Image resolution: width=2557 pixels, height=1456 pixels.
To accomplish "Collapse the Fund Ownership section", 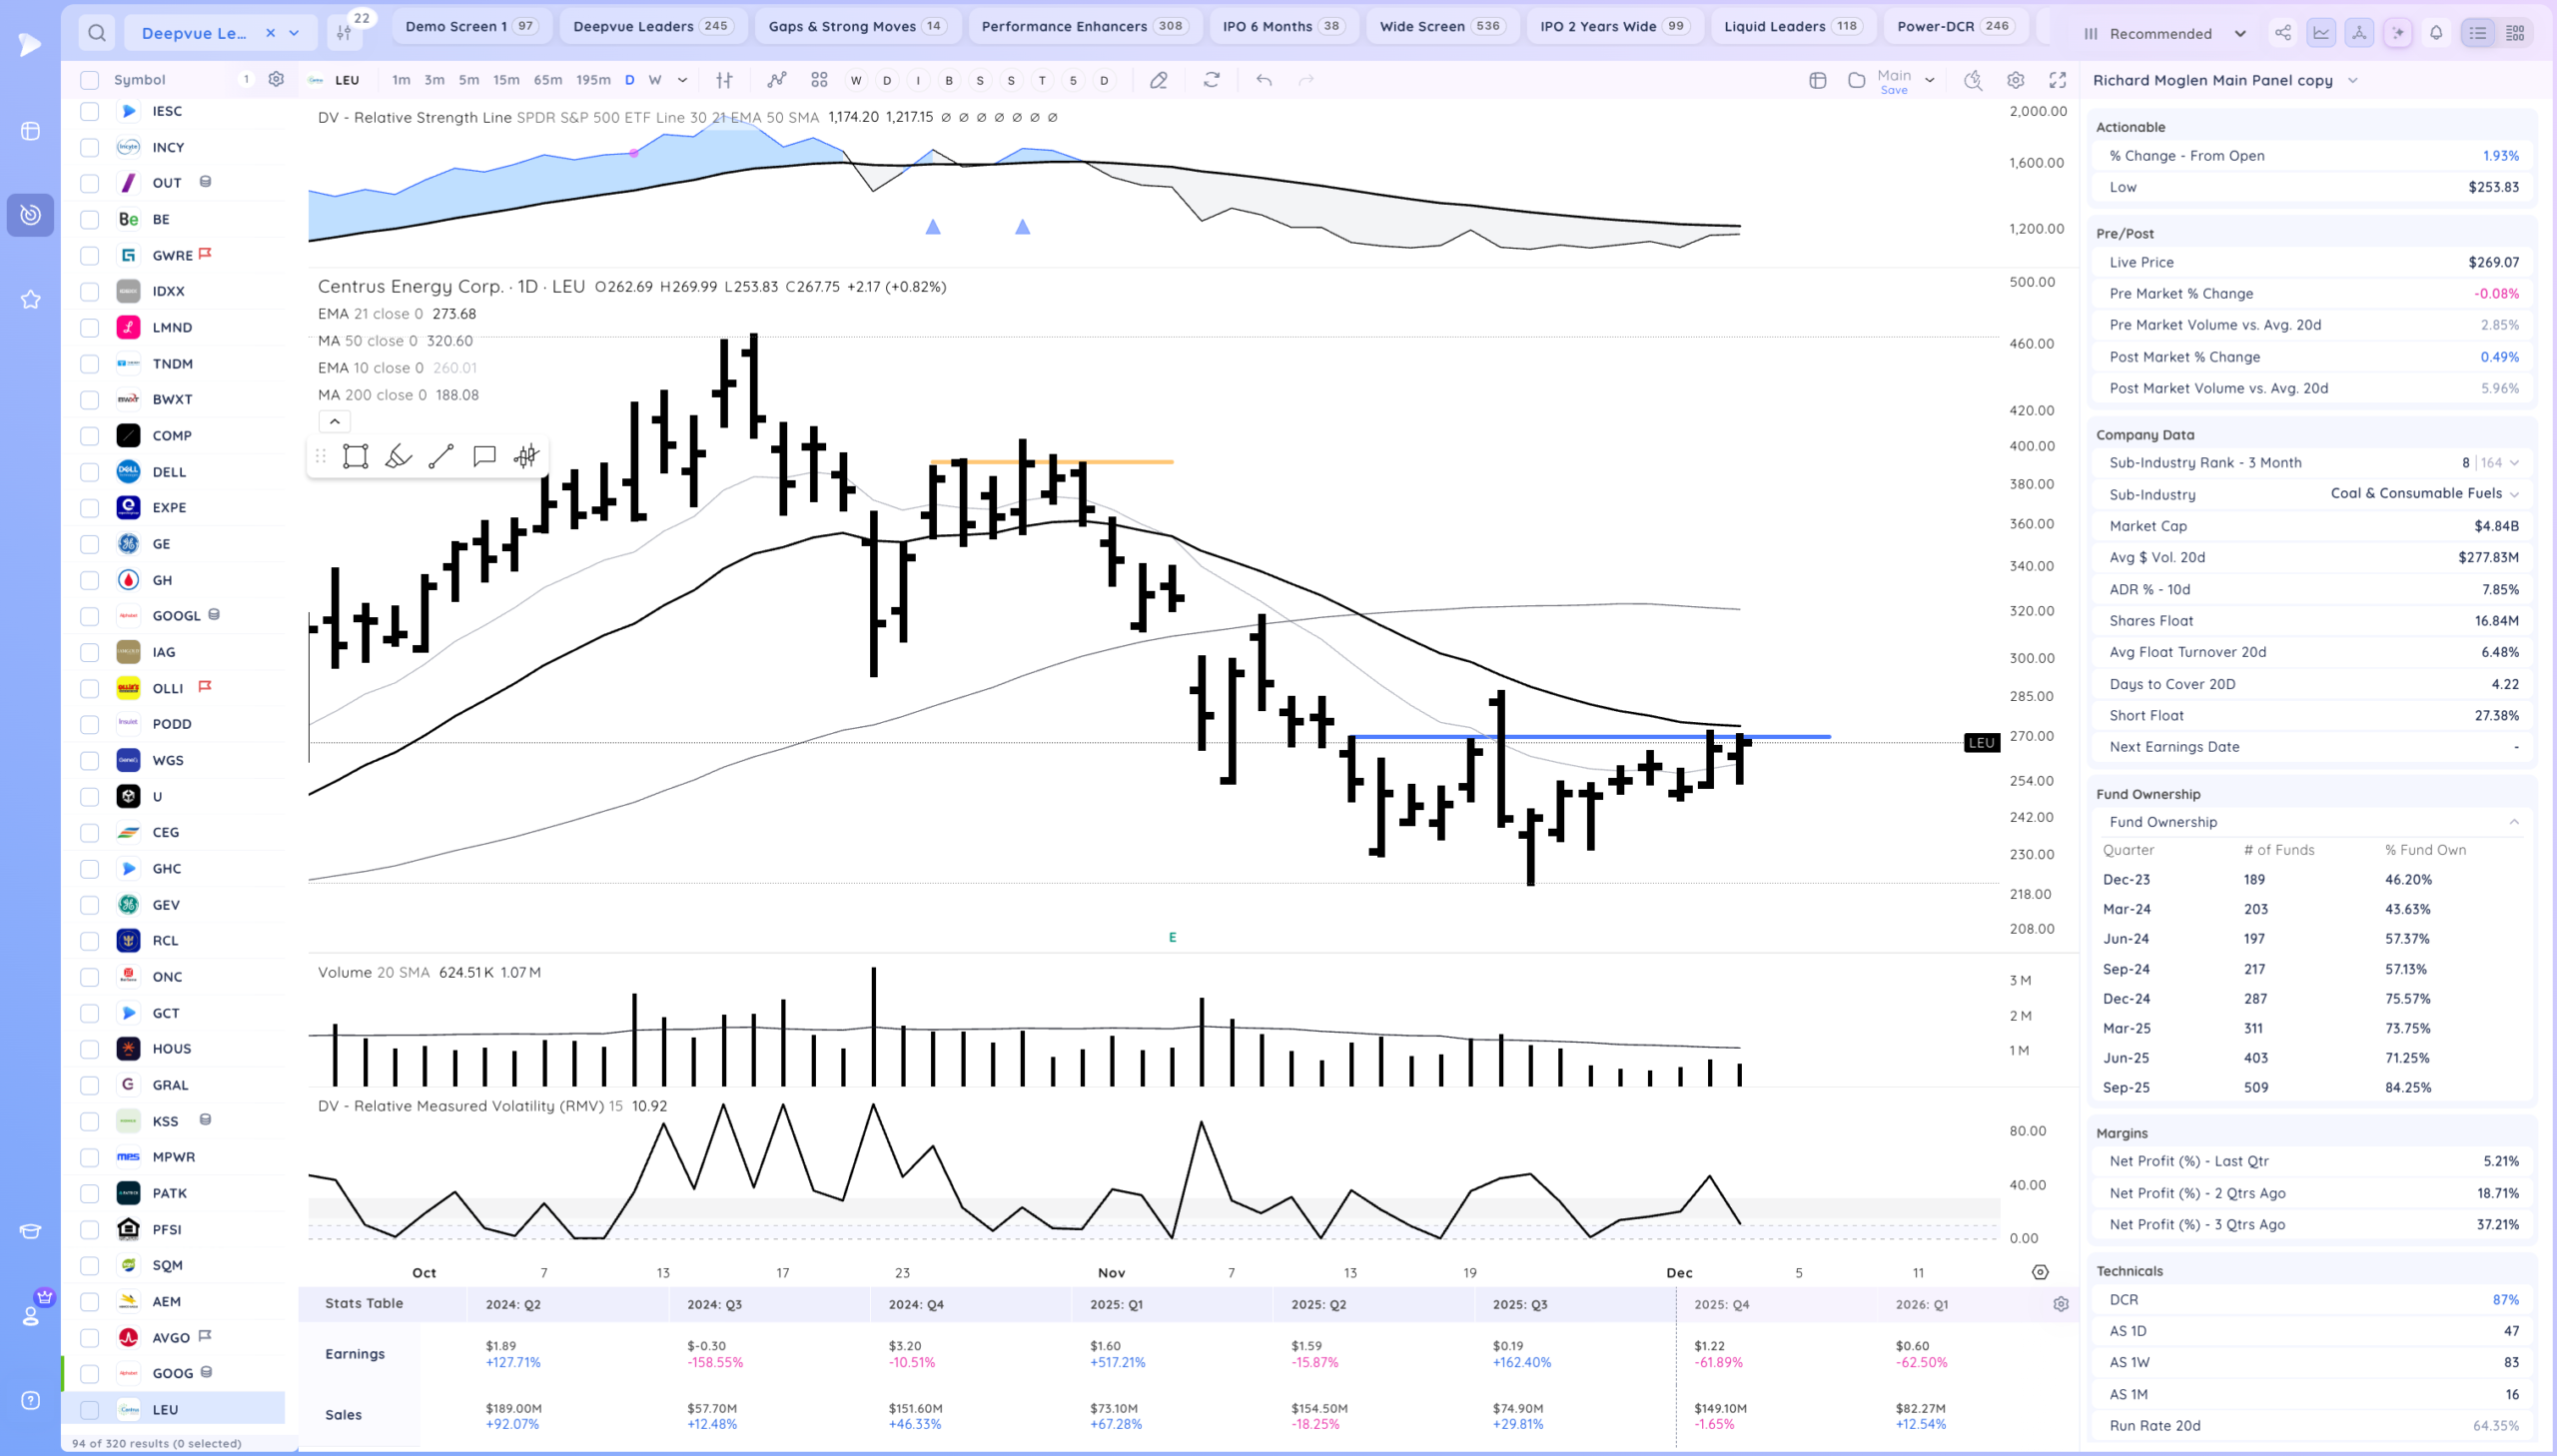I will [2513, 822].
